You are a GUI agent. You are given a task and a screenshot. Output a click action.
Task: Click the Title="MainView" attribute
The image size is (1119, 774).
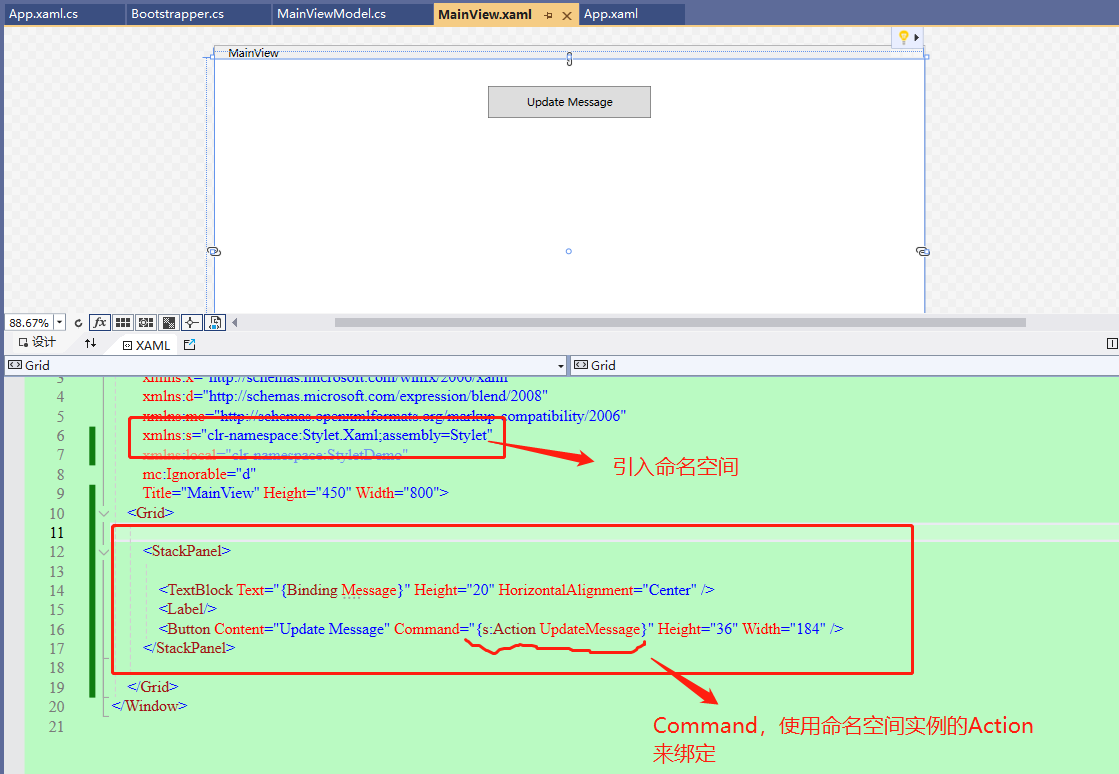tap(201, 493)
